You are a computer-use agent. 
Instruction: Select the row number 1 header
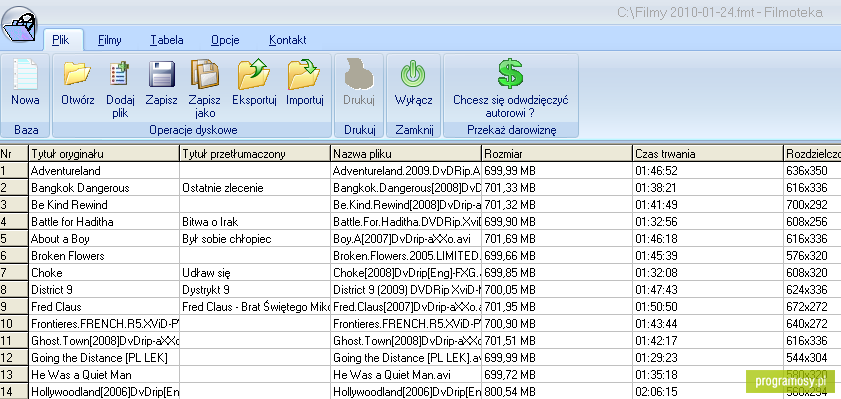[14, 171]
